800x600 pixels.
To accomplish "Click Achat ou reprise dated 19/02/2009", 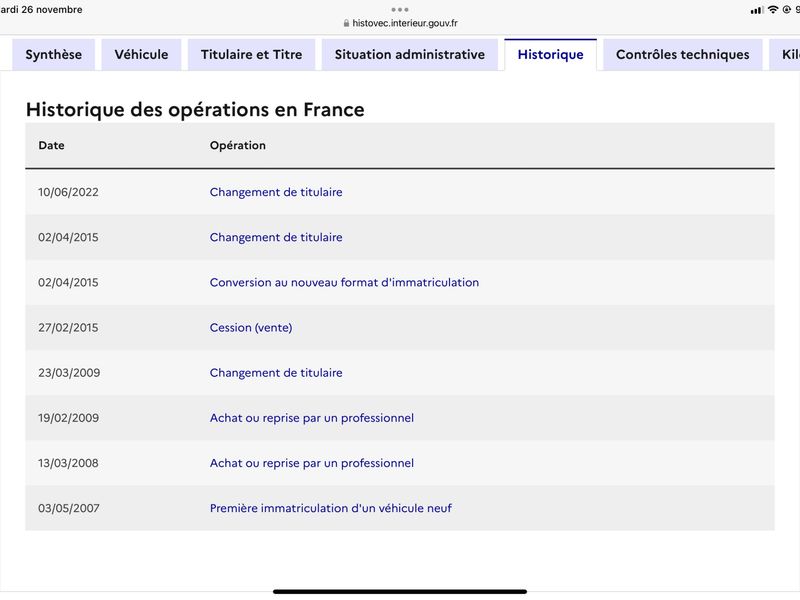I will pos(312,418).
